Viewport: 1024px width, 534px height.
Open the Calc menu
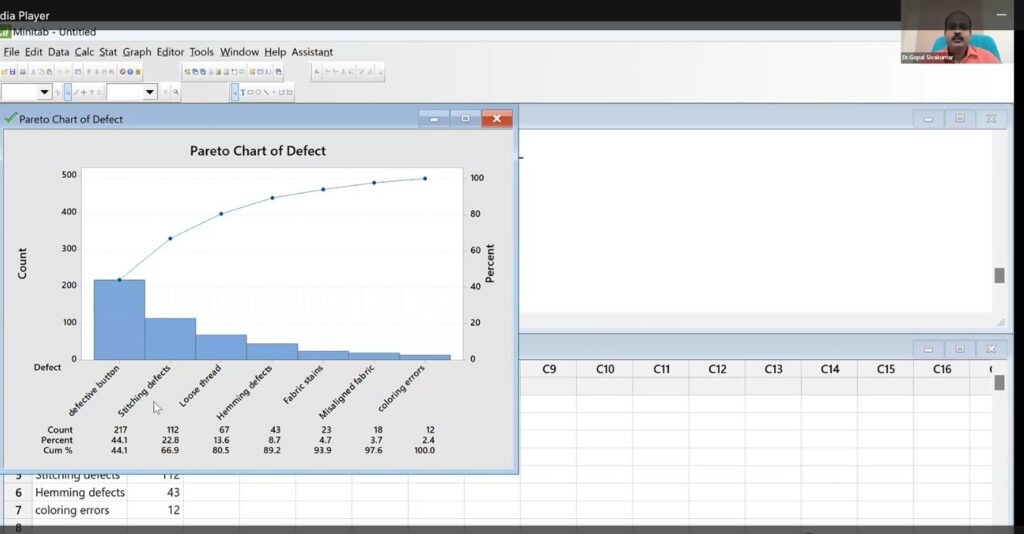tap(84, 52)
